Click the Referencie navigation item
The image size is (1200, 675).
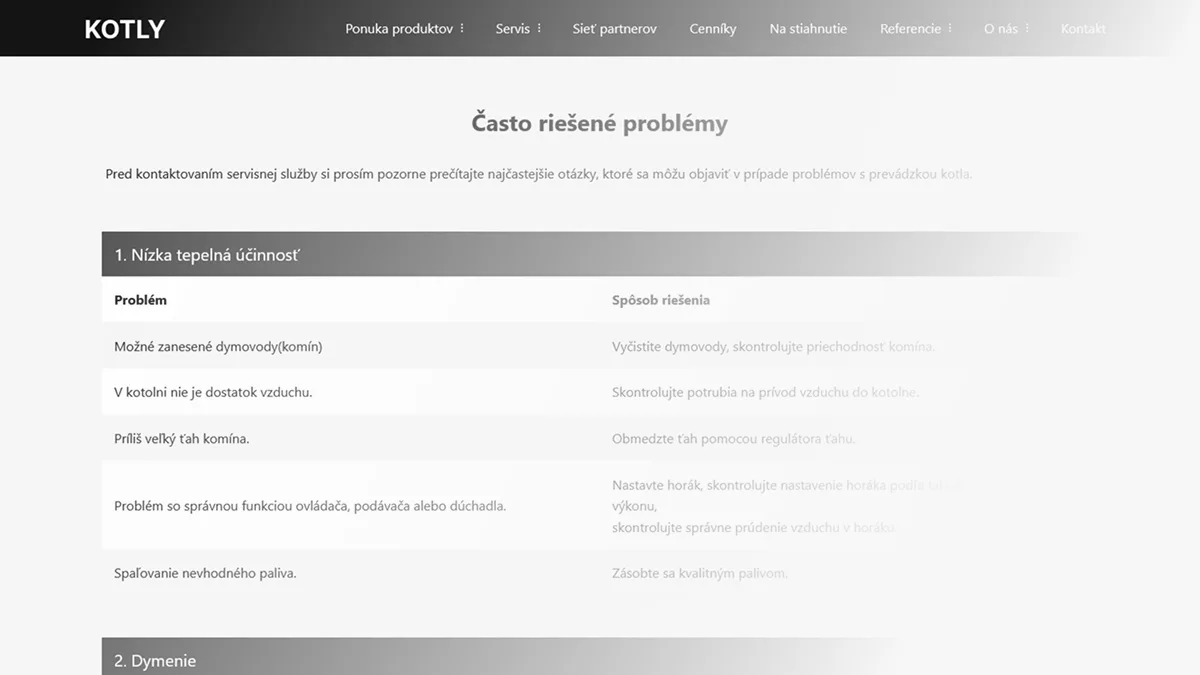[x=909, y=29]
